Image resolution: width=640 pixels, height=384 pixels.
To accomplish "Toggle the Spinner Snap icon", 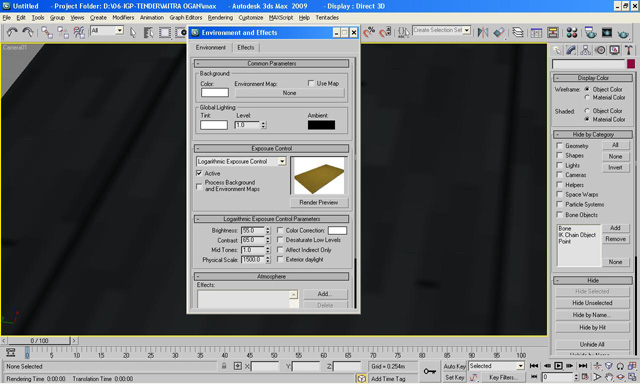I will point(385,32).
